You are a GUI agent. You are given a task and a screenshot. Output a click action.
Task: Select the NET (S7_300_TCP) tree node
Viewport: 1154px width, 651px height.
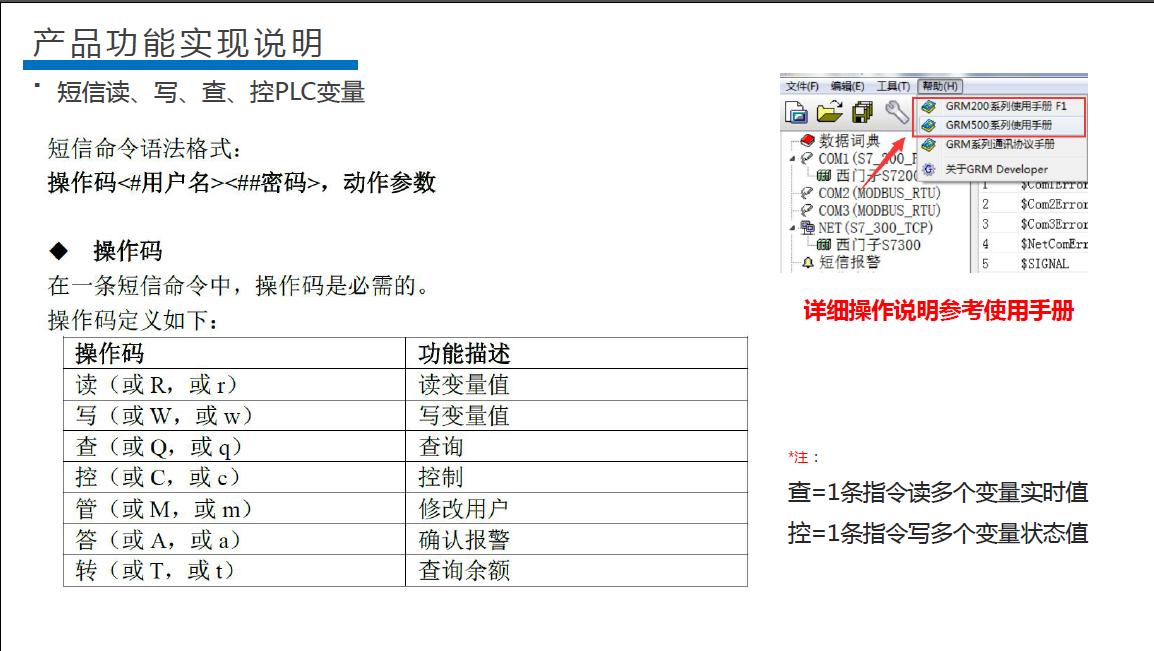click(875, 228)
